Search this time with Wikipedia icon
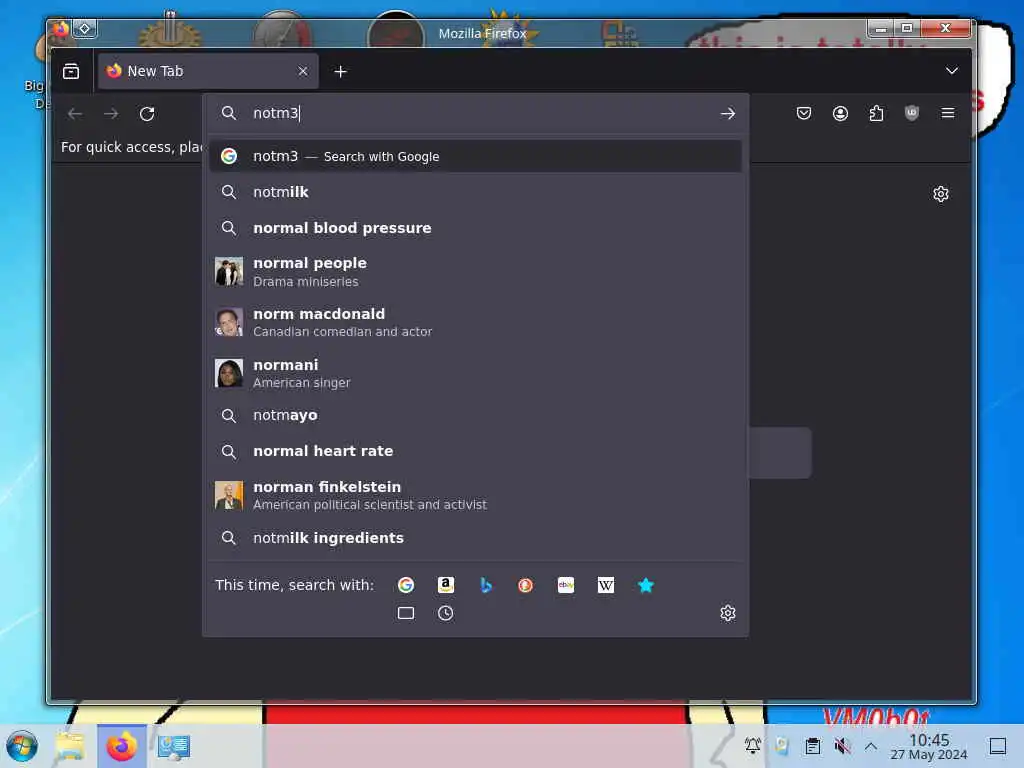The width and height of the screenshot is (1024, 768). (606, 585)
